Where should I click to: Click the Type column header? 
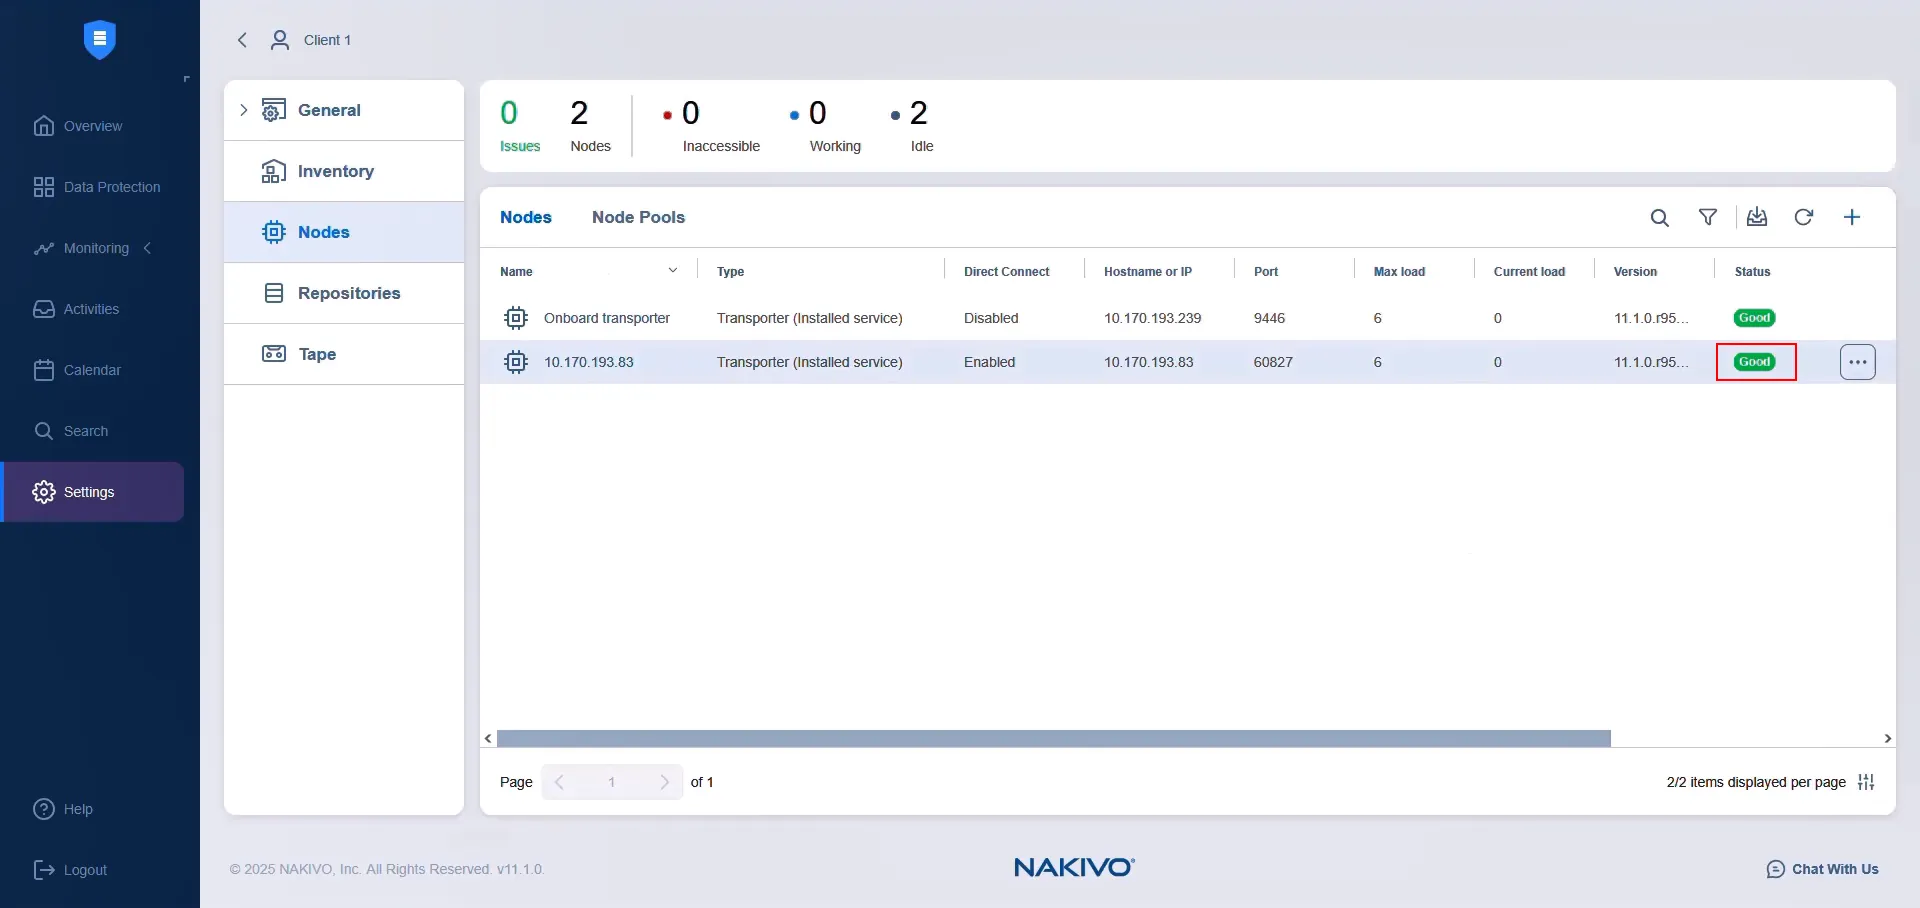point(730,272)
